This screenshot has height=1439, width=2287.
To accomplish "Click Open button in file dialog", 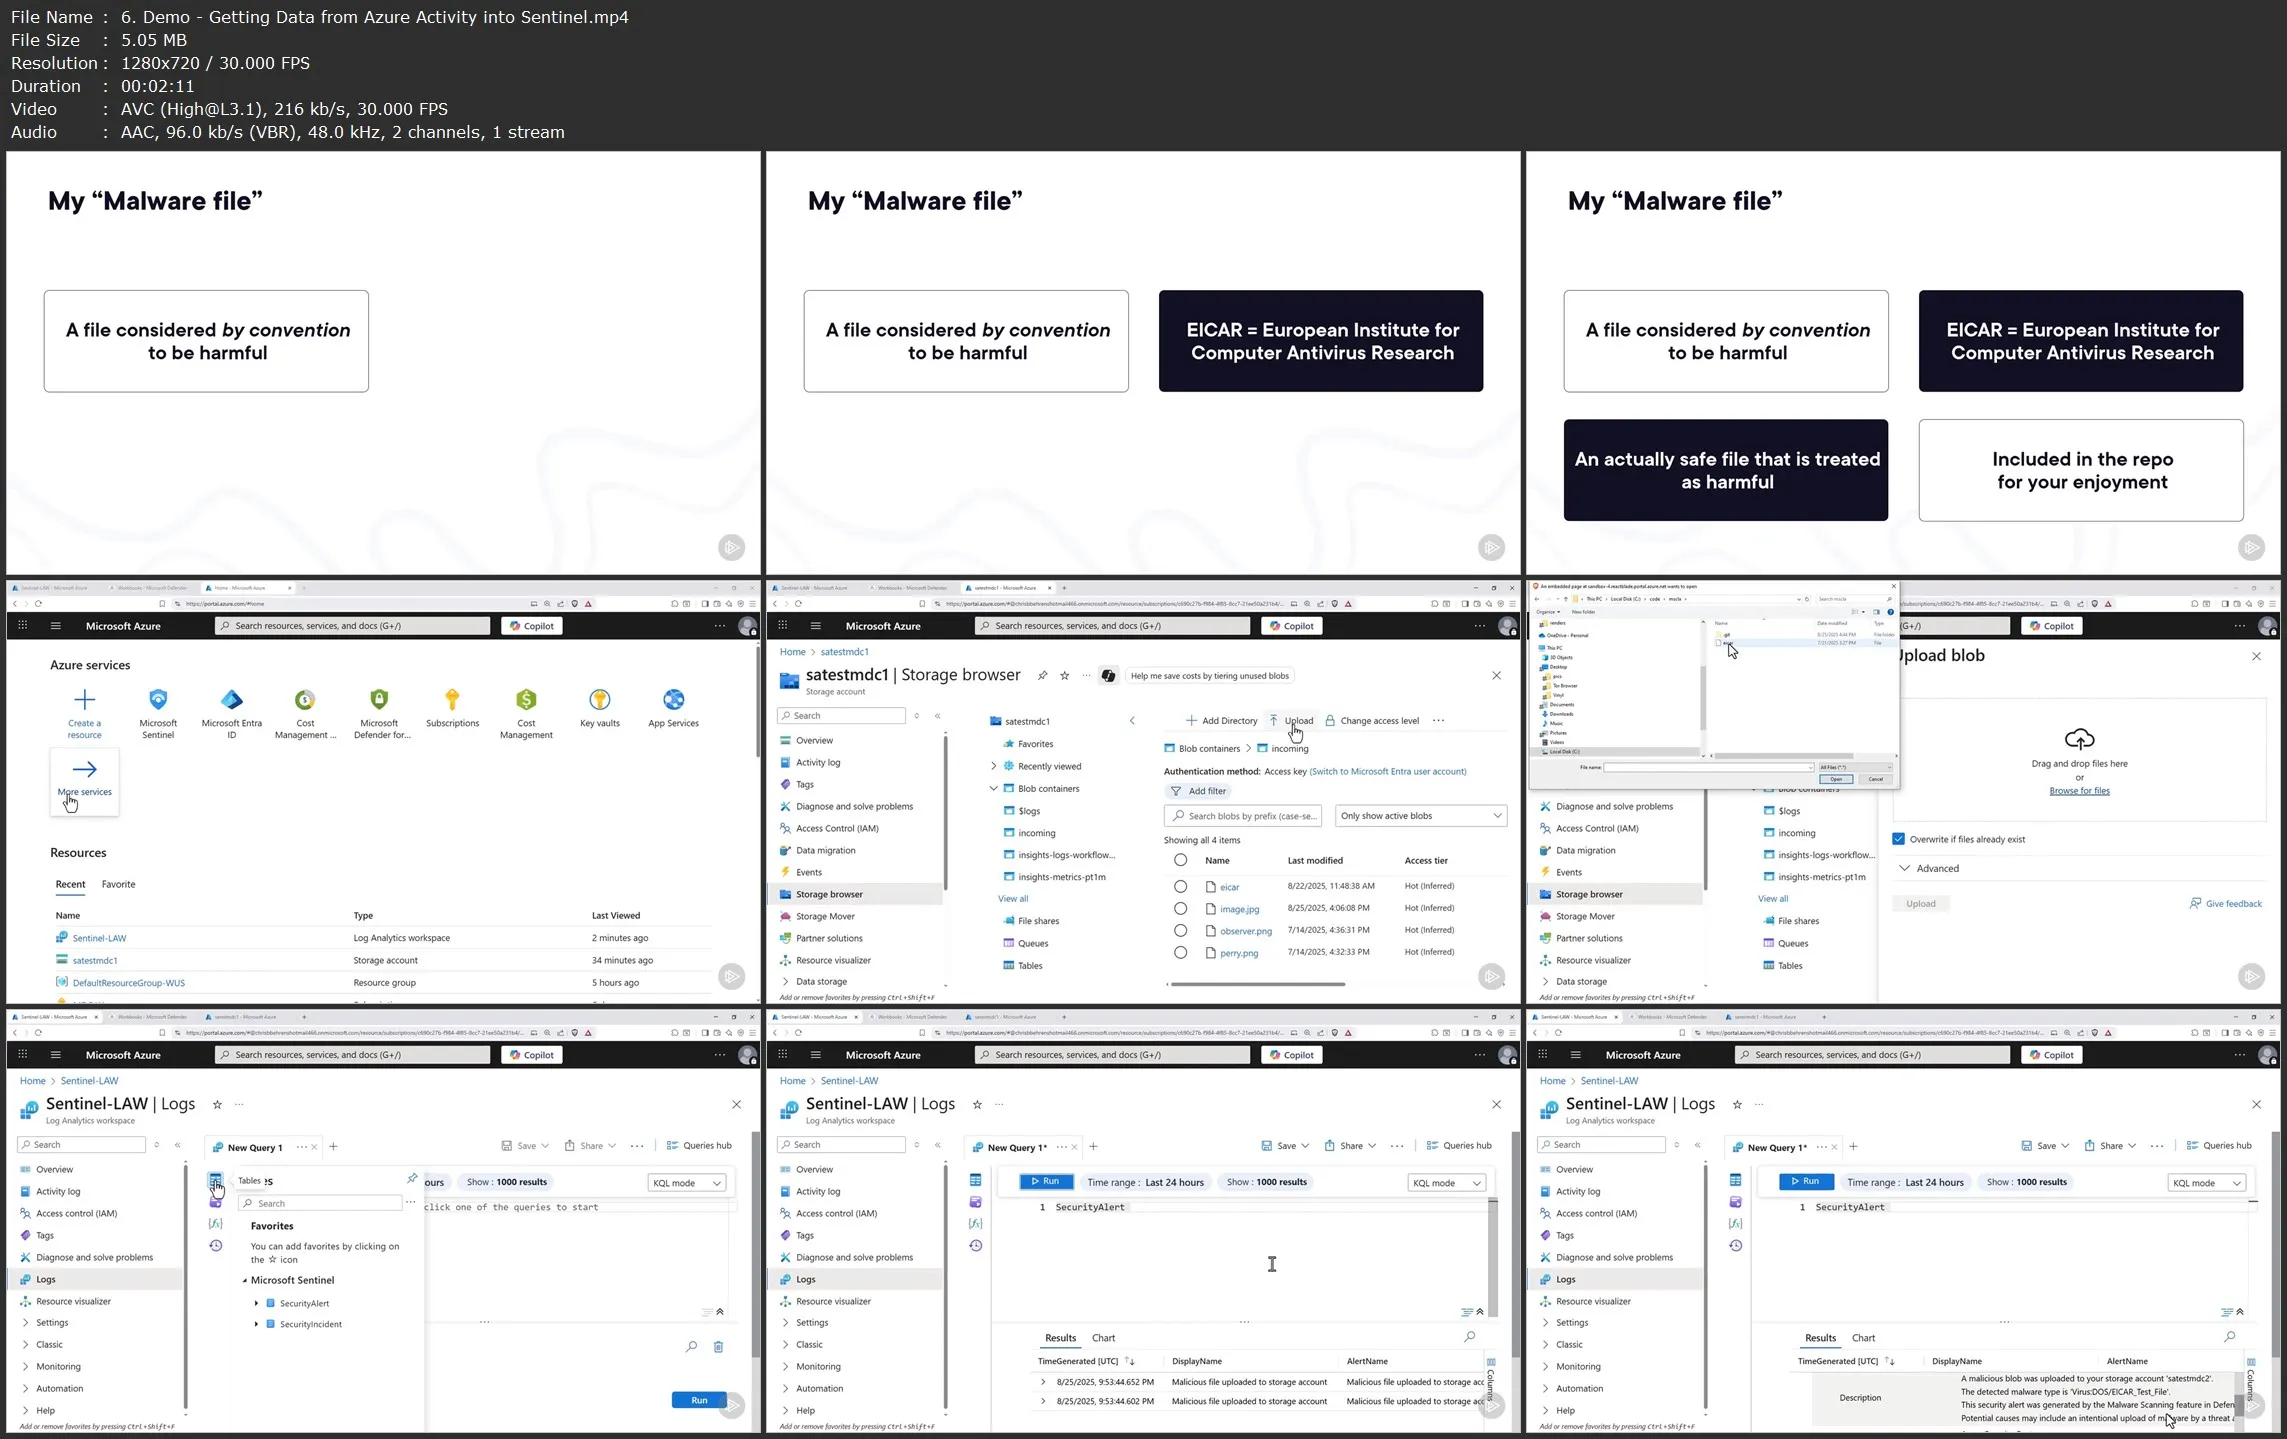I will (1835, 779).
